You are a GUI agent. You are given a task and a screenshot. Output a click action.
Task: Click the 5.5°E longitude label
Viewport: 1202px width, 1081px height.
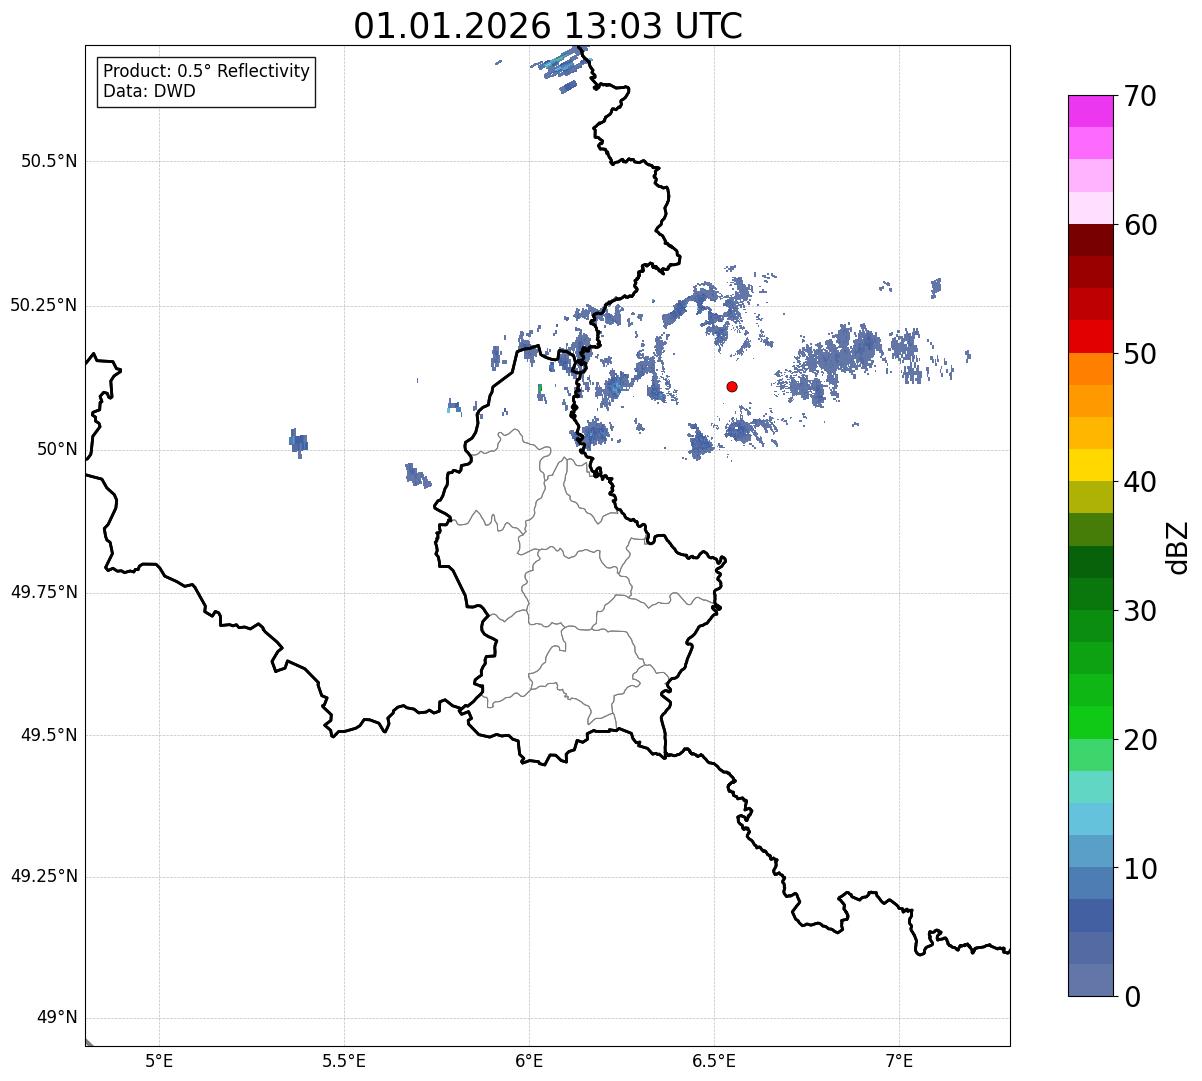click(344, 1062)
